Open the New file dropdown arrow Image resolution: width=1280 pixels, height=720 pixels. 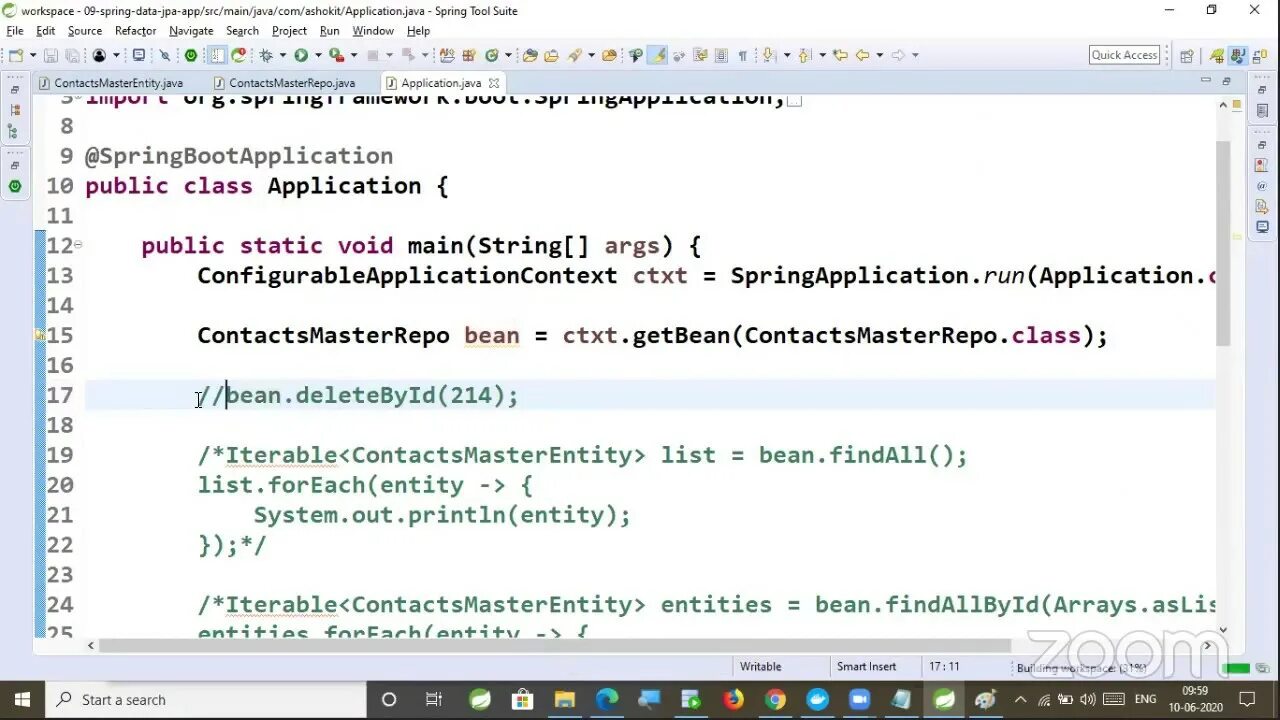pyautogui.click(x=33, y=55)
